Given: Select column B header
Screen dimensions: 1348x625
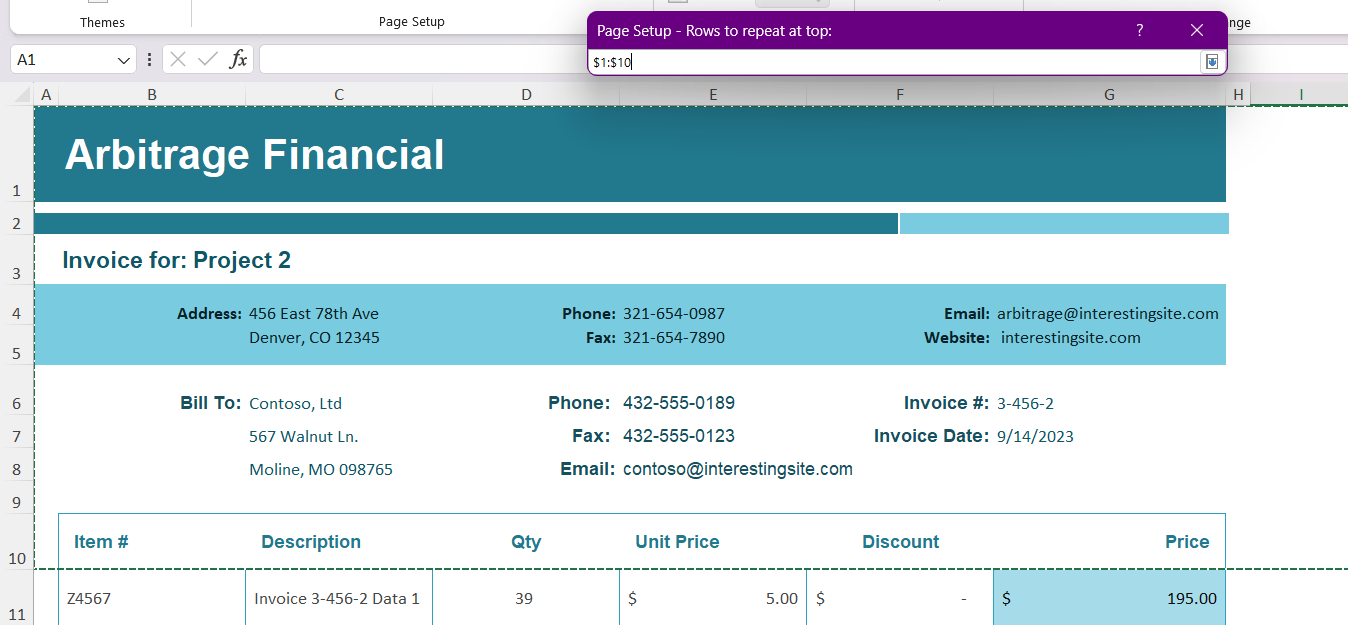Looking at the screenshot, I should coord(152,95).
